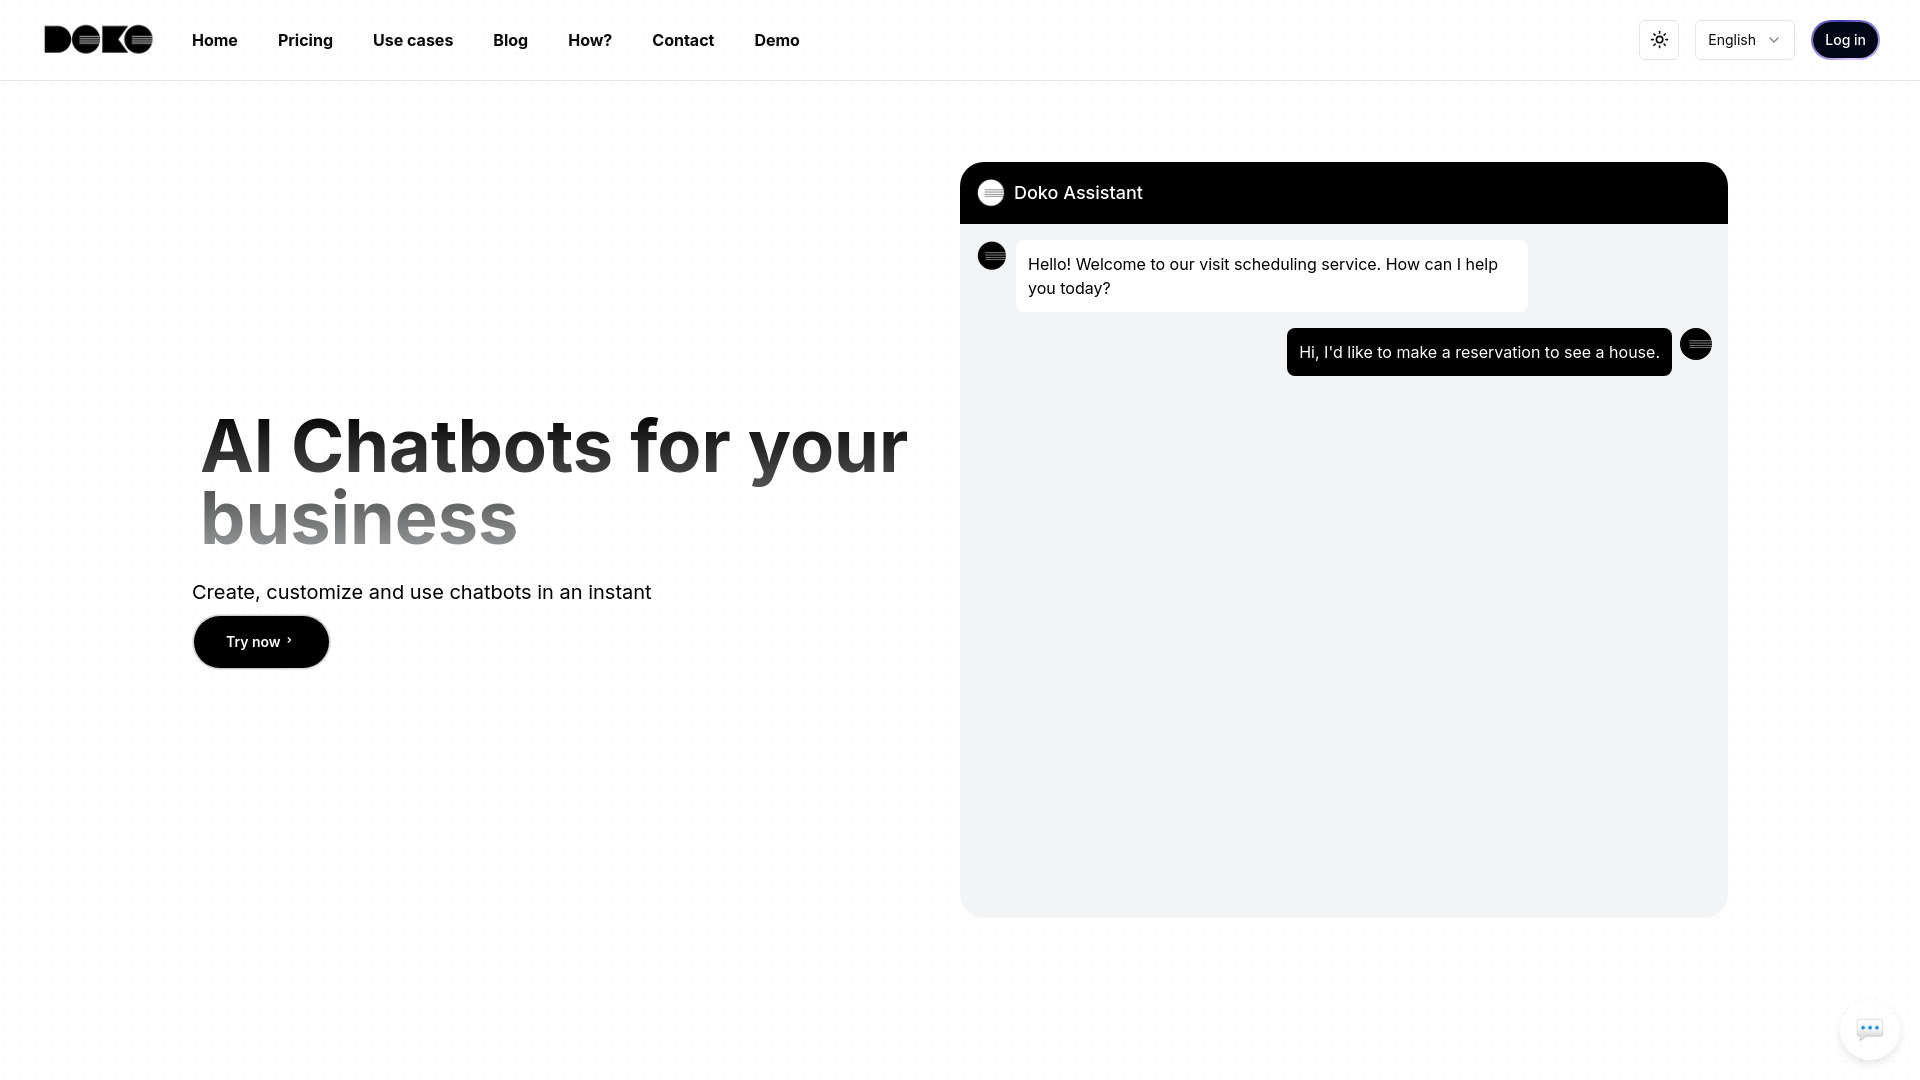Click the Doko header avatar circle icon
Viewport: 1920px width, 1080px height.
990,193
